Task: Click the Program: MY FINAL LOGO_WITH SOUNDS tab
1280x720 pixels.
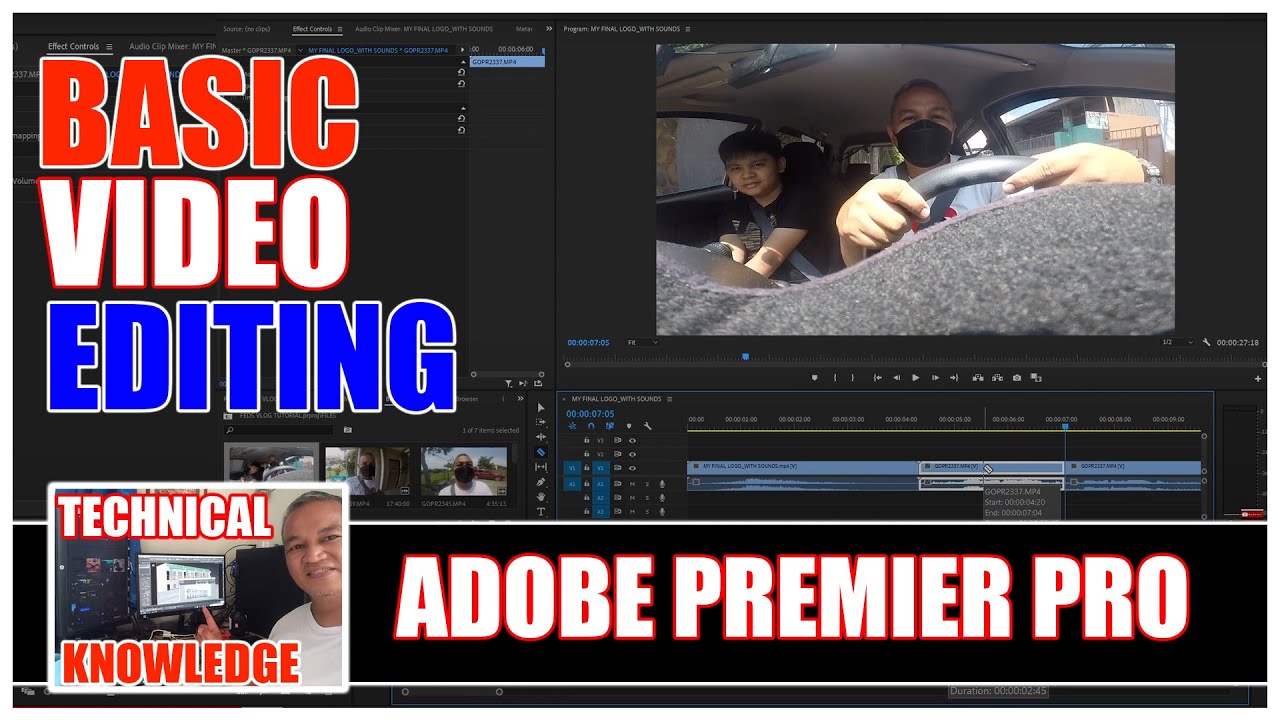Action: click(x=621, y=29)
